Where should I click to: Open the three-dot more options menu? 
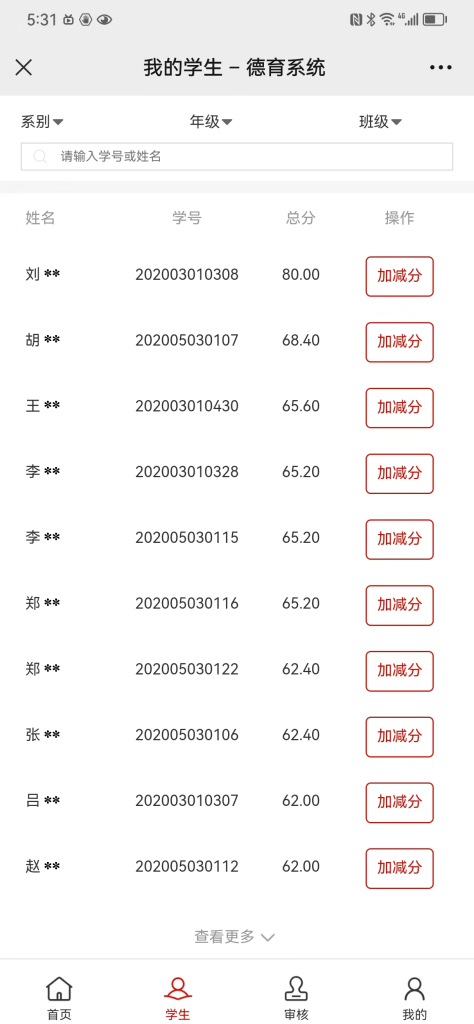pyautogui.click(x=441, y=67)
